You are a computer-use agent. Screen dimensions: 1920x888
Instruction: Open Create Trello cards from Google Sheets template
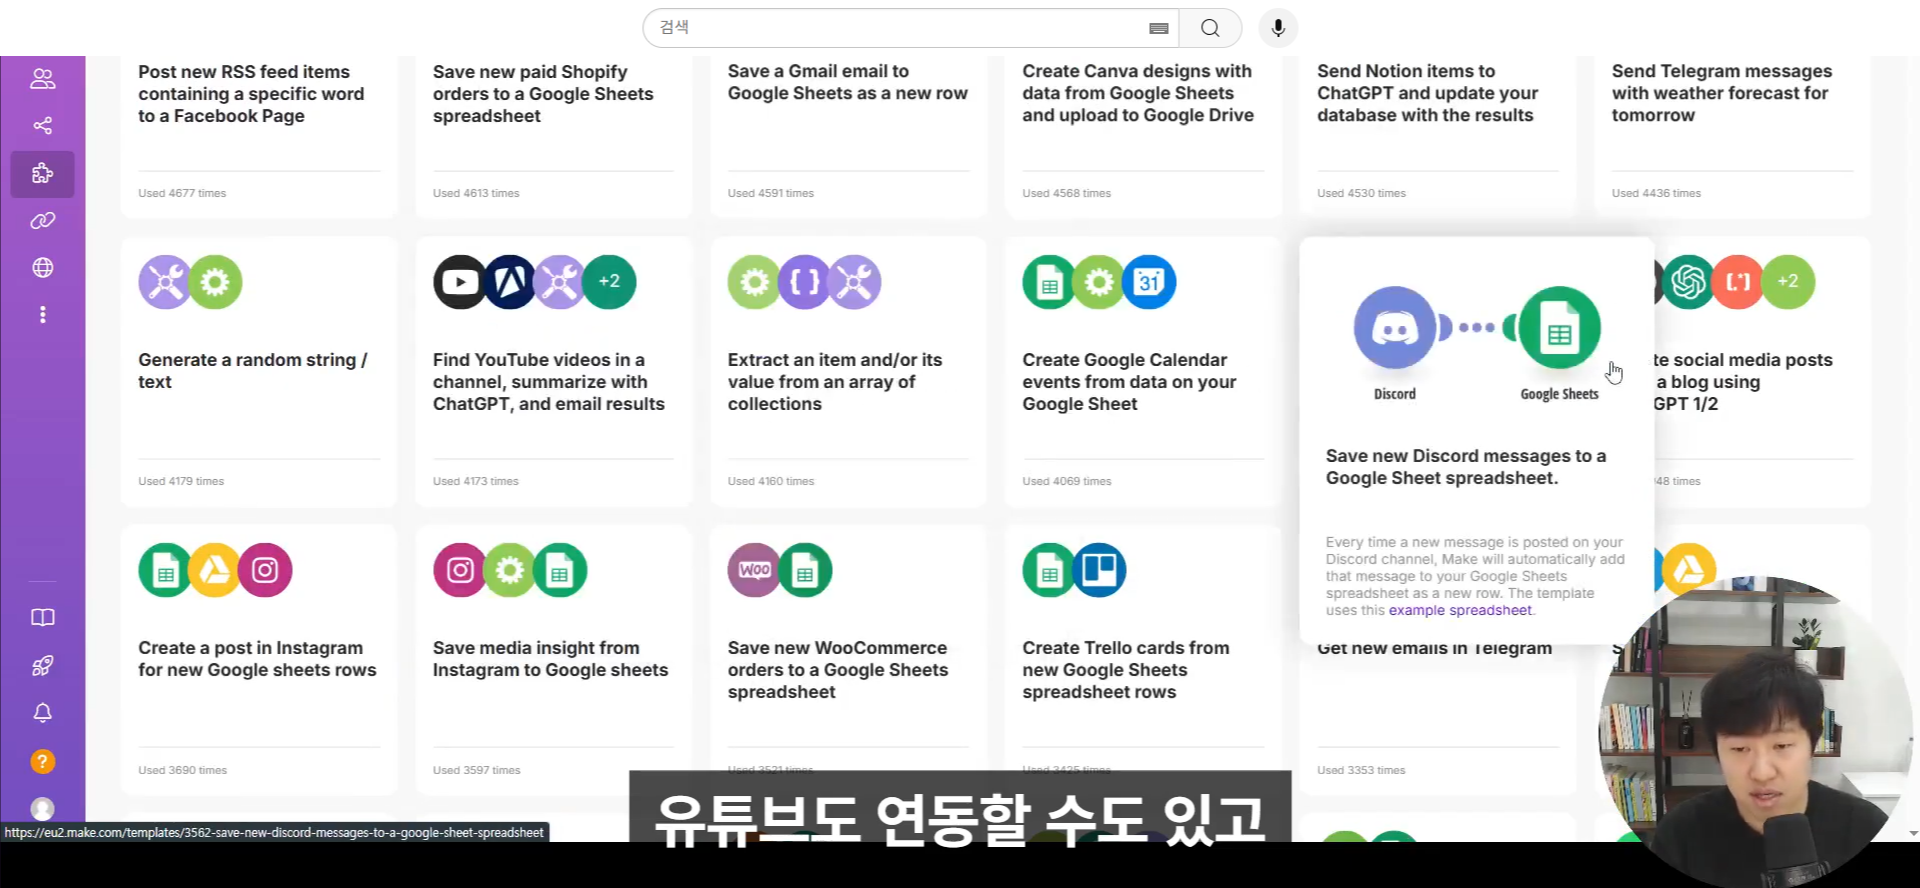(1126, 670)
